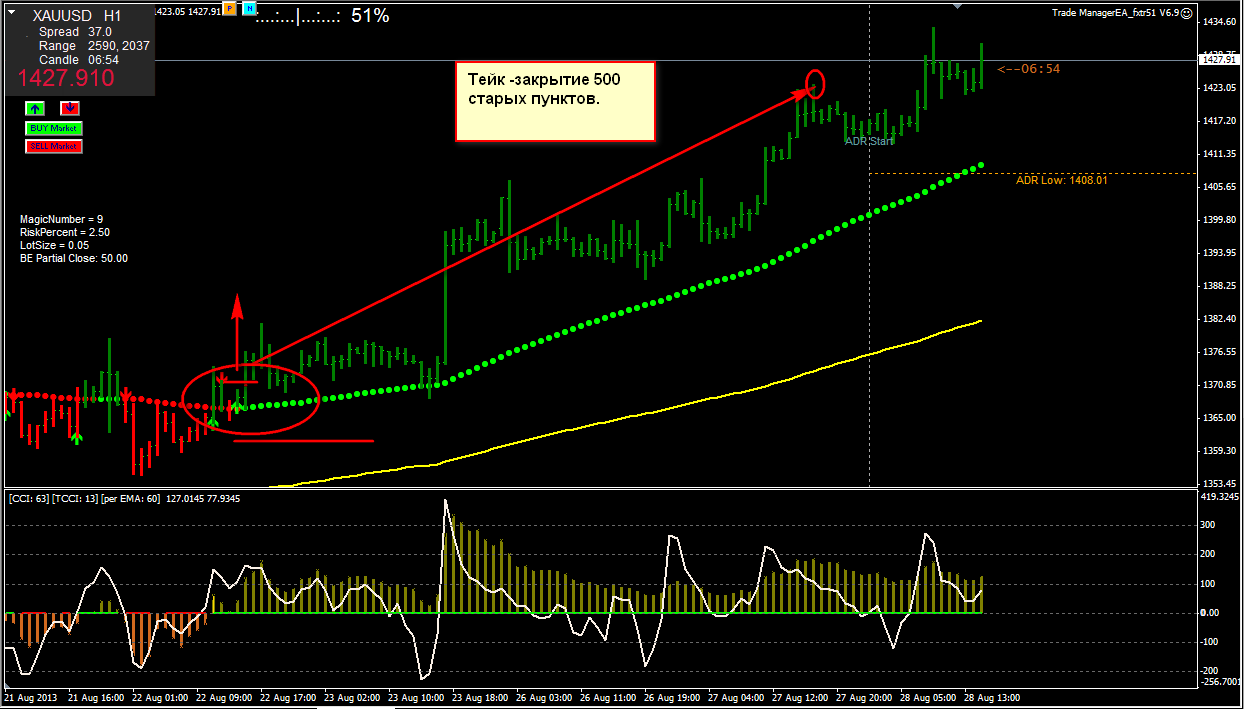Click the cyan N icon at top

248,8
